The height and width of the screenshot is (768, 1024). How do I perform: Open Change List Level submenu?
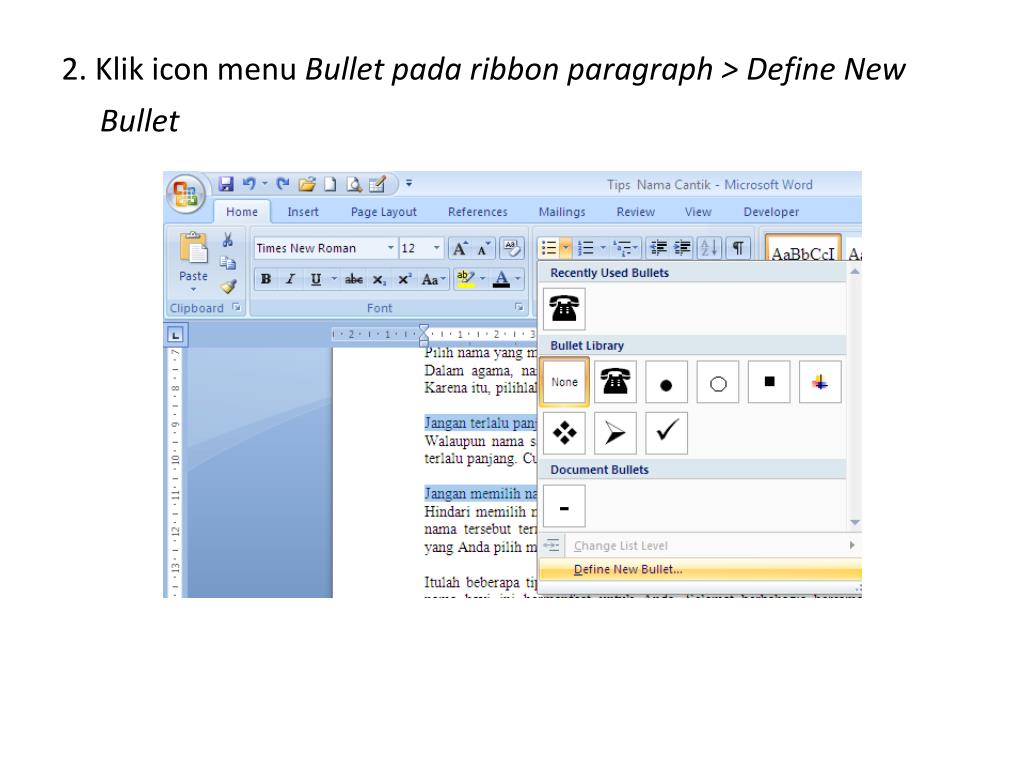click(x=700, y=545)
